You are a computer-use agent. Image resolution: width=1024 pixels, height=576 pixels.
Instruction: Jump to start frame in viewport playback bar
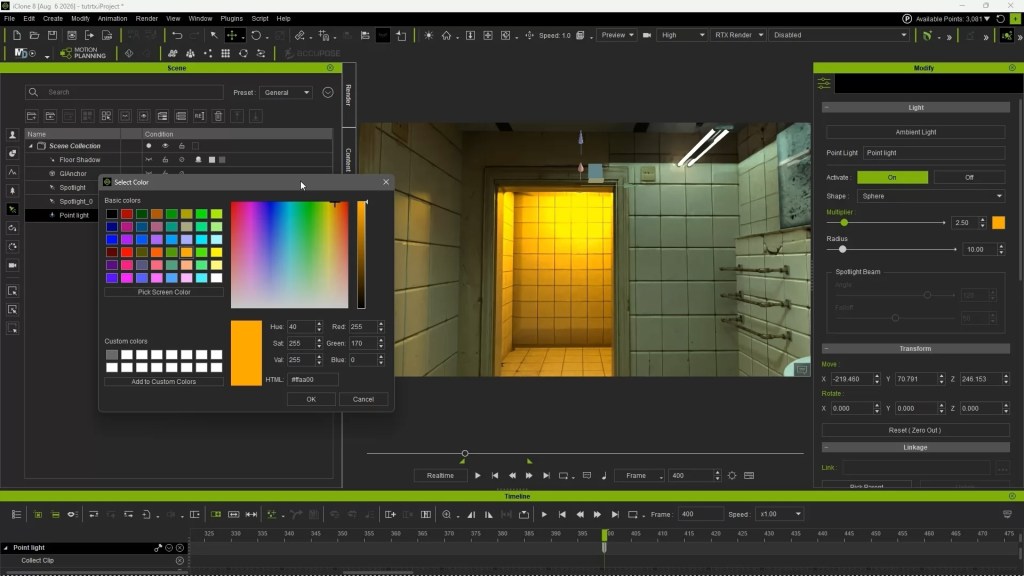tap(495, 475)
